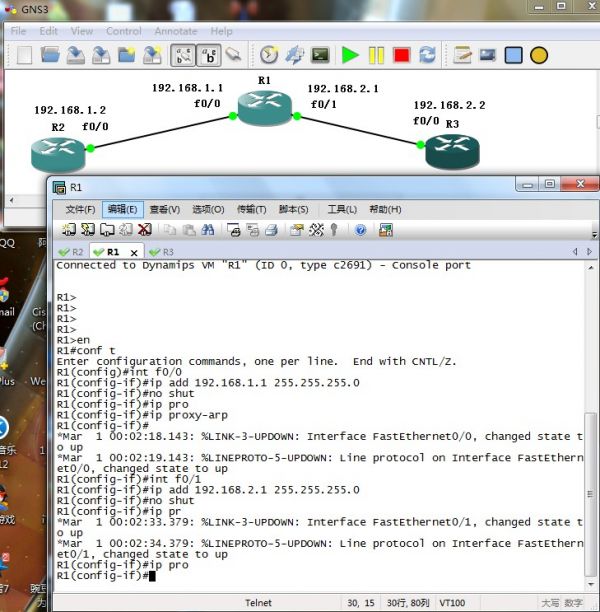Switch to the R3 session tab
Image resolution: width=600 pixels, height=612 pixels.
[161, 252]
